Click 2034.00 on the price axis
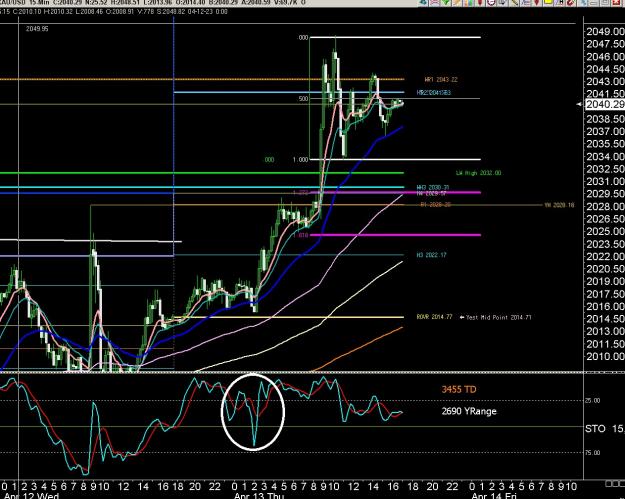 click(605, 157)
